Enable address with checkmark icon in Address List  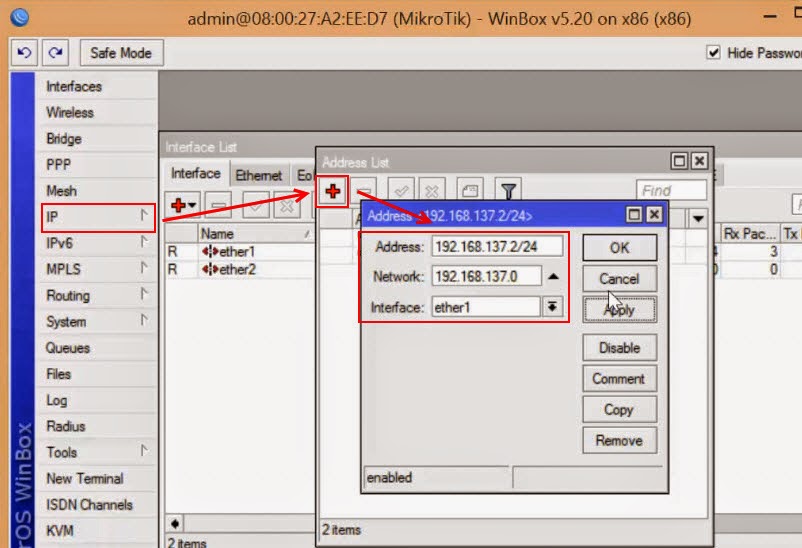[x=401, y=191]
